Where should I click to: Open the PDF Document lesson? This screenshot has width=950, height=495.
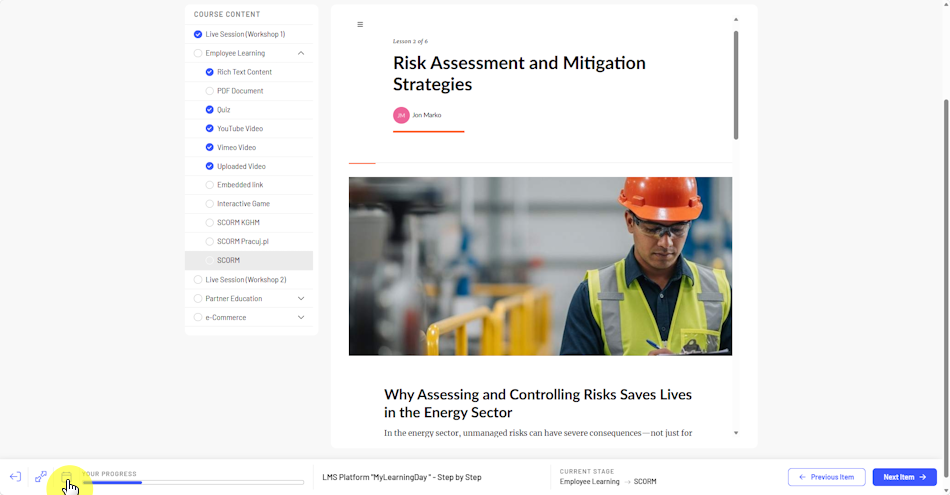241,91
